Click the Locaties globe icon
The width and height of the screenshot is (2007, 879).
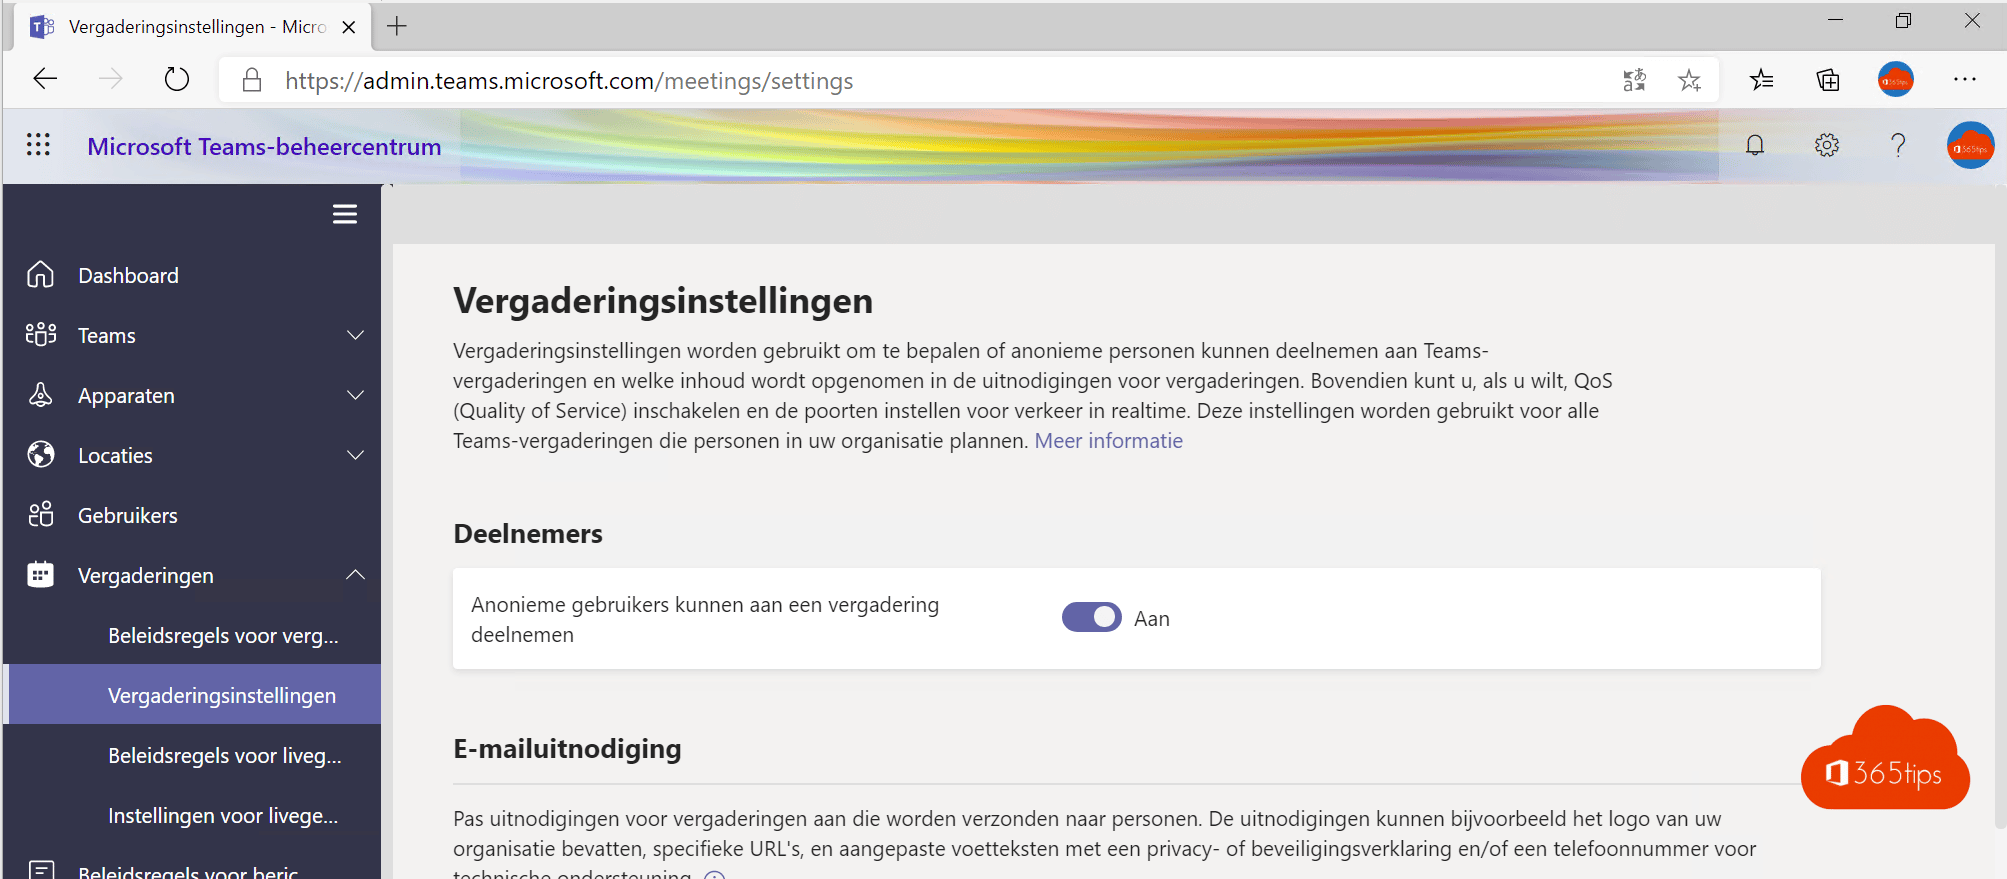tap(41, 454)
